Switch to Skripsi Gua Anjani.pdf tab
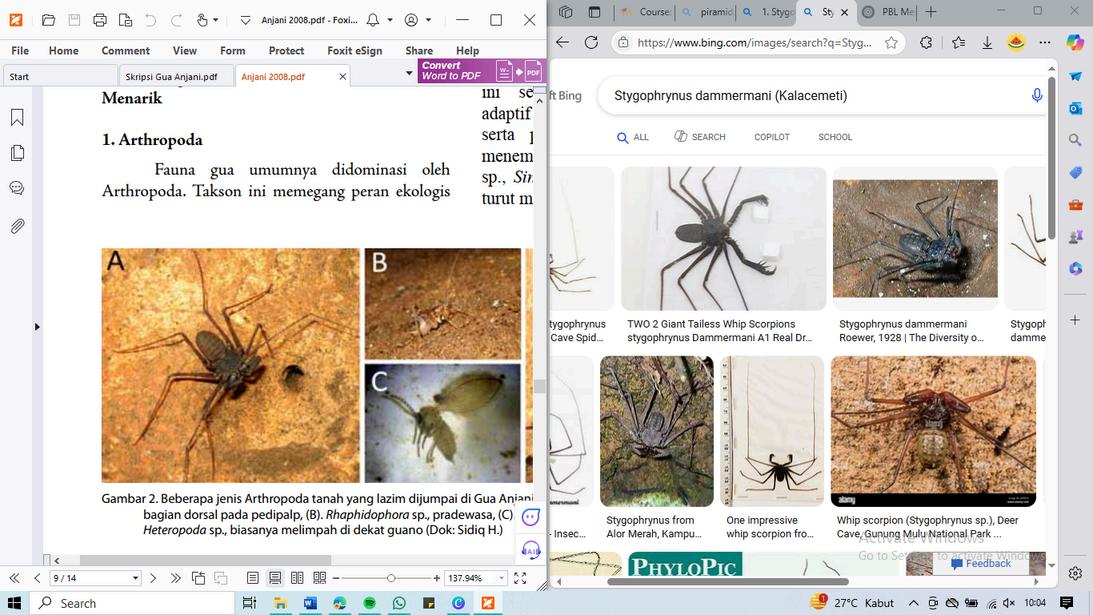Image resolution: width=1093 pixels, height=615 pixels. pos(171,76)
